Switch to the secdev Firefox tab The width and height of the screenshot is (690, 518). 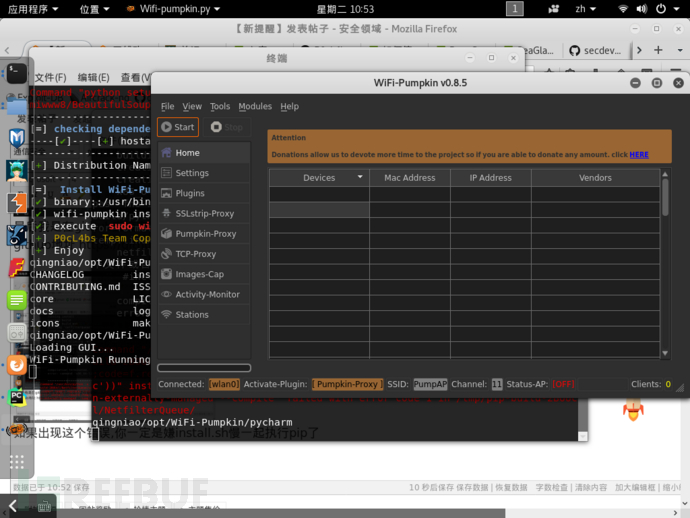coord(595,51)
